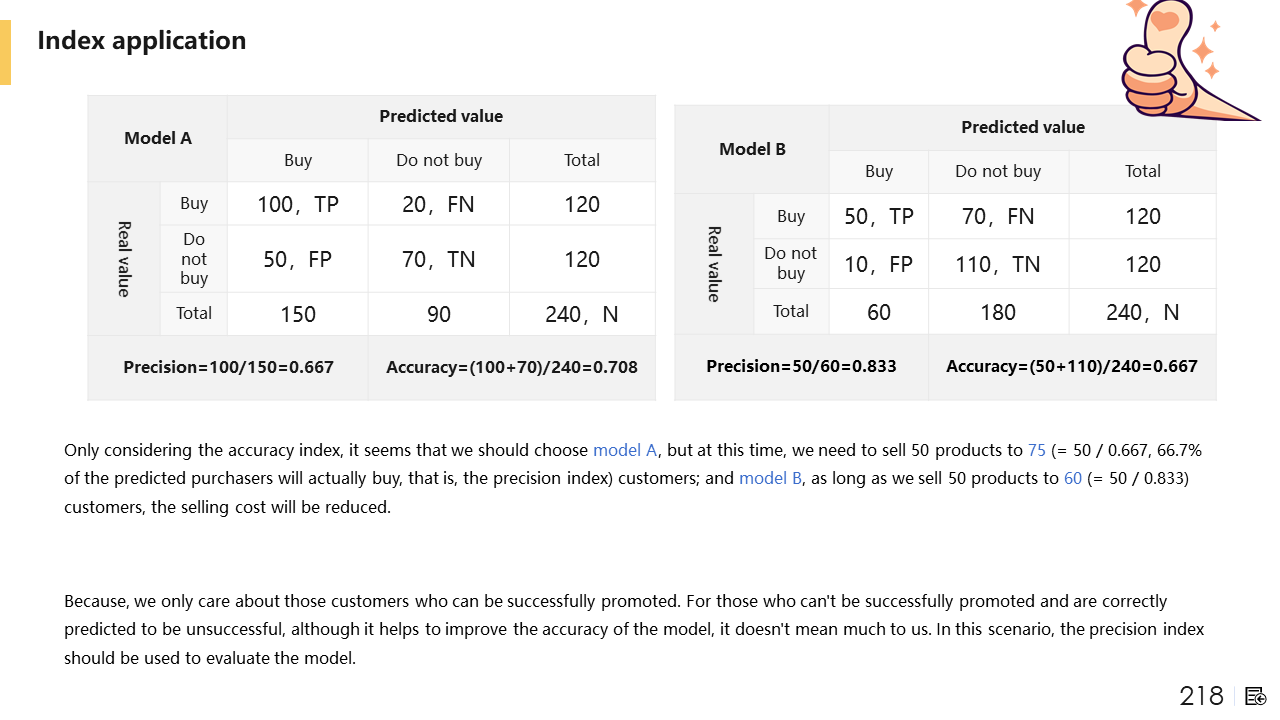Click Model B's "70, FN" cell
Screen dimensions: 1280x720
[x=998, y=216]
